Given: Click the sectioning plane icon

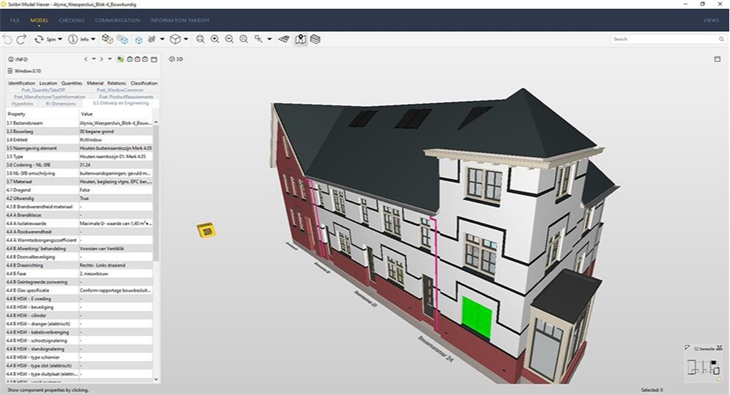Looking at the screenshot, I should pos(284,39).
